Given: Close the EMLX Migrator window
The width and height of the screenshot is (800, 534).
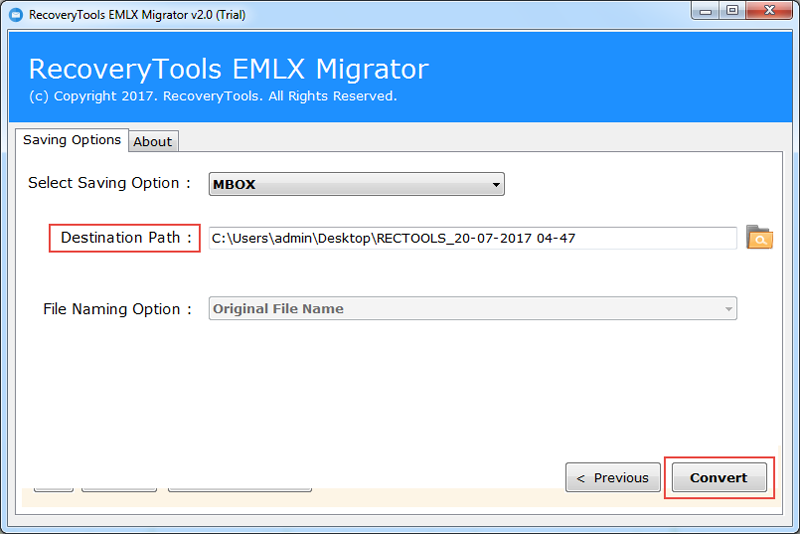Looking at the screenshot, I should coord(769,11).
